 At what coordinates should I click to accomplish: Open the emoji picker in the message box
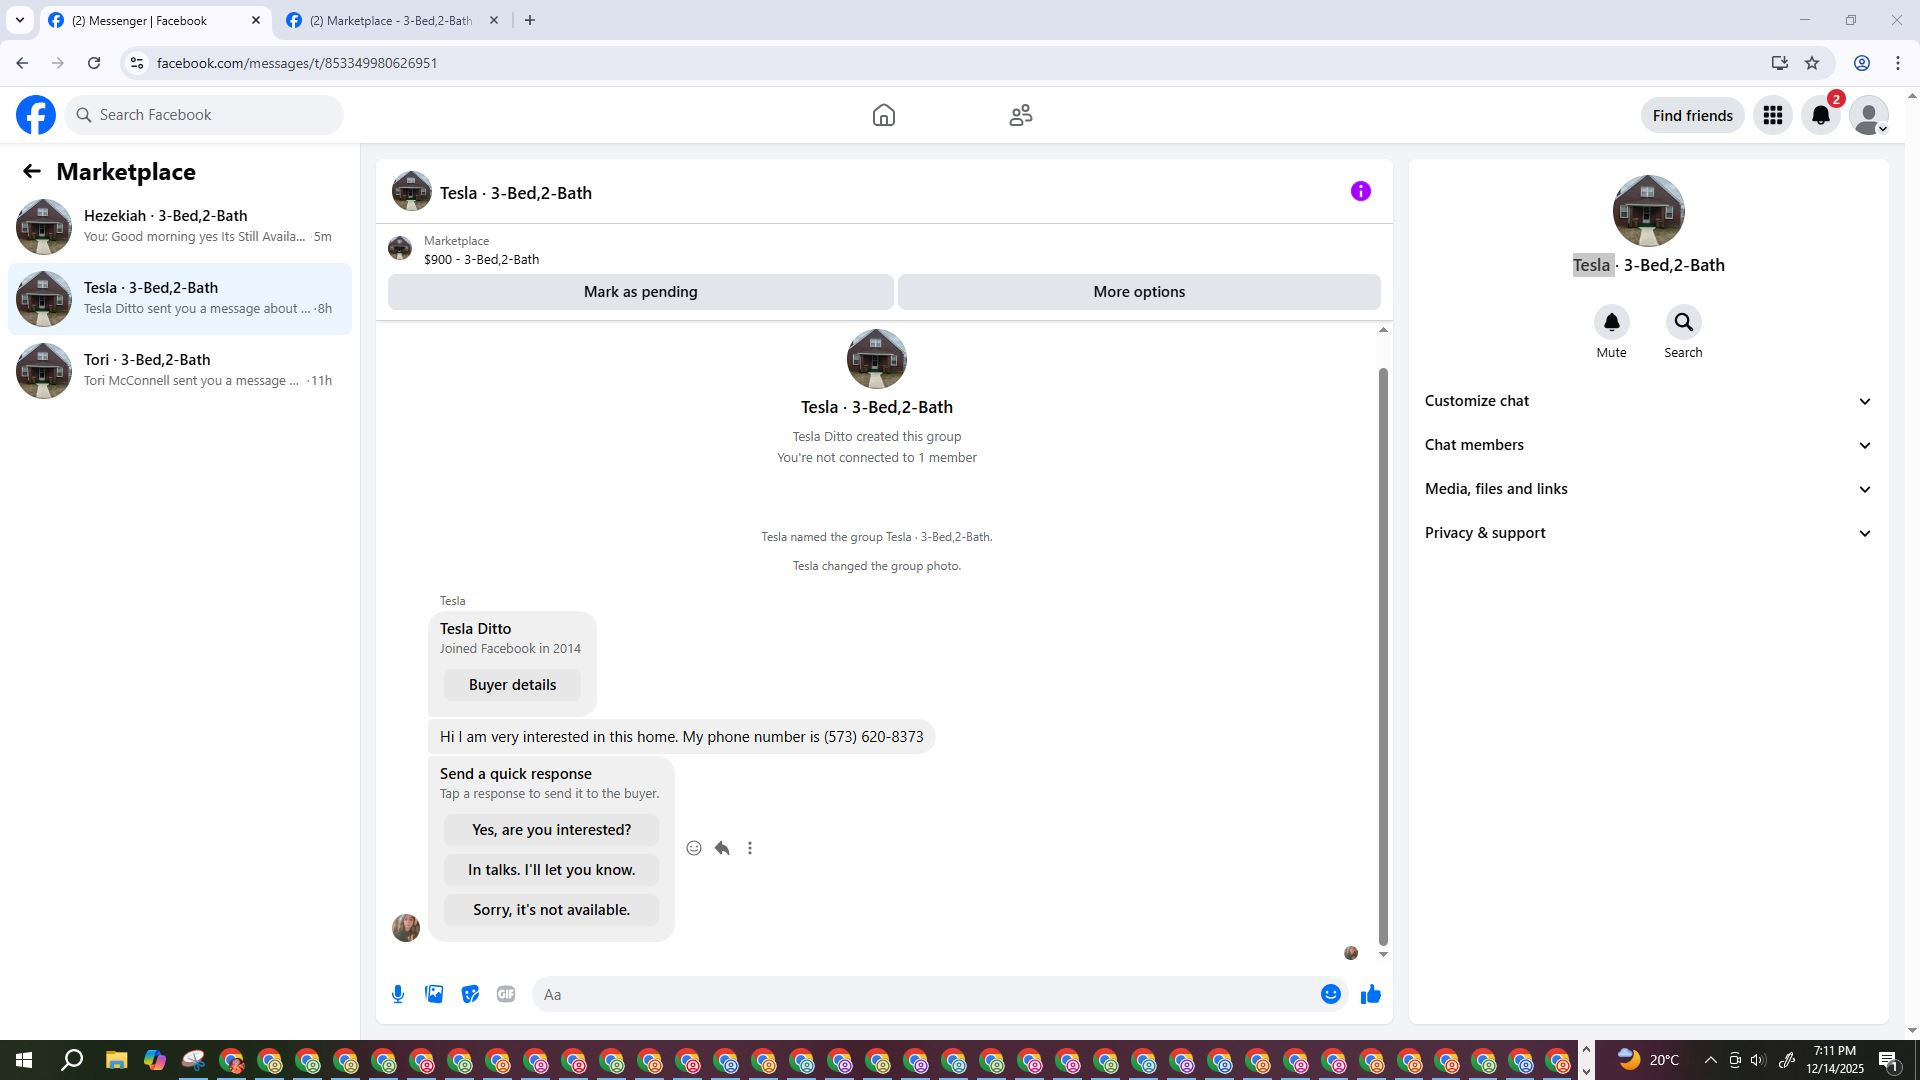pyautogui.click(x=1330, y=994)
